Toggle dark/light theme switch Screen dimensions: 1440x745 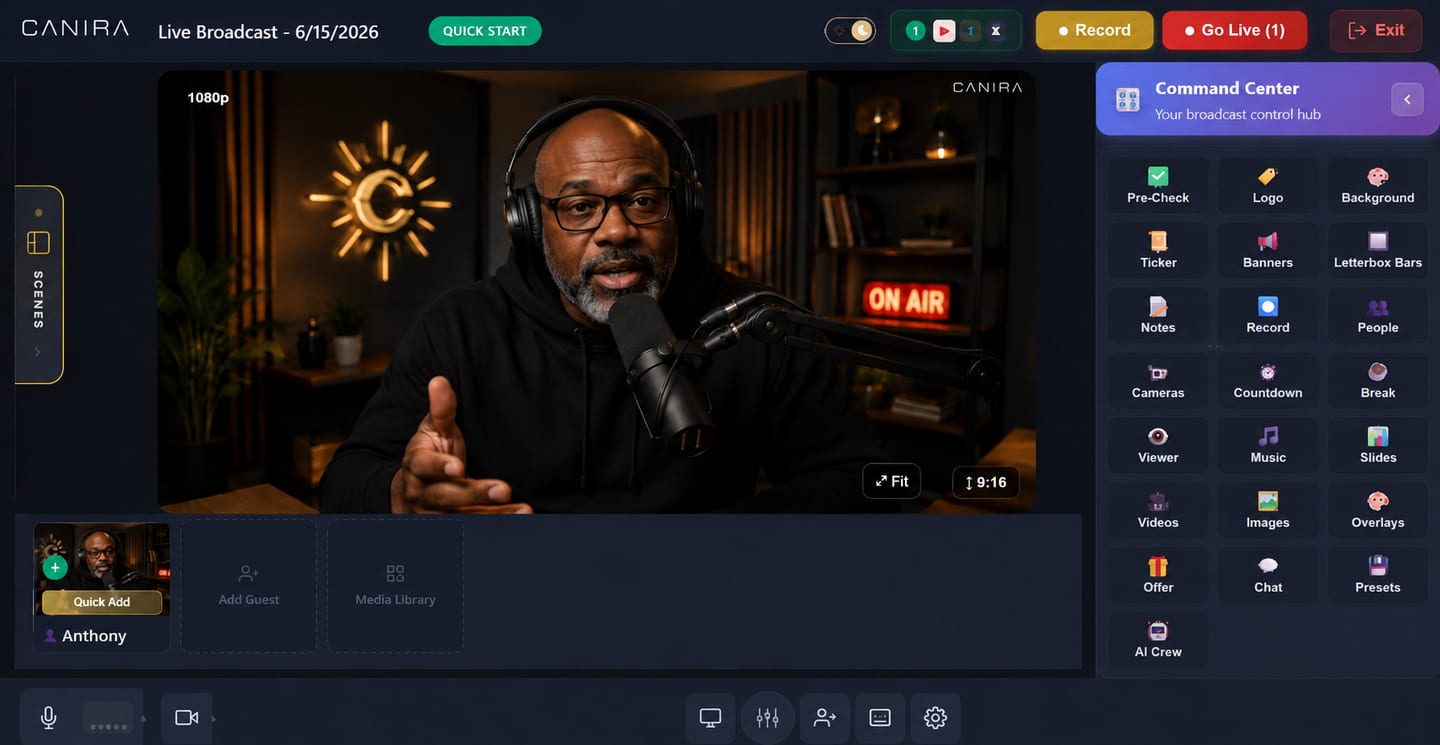[x=850, y=31]
